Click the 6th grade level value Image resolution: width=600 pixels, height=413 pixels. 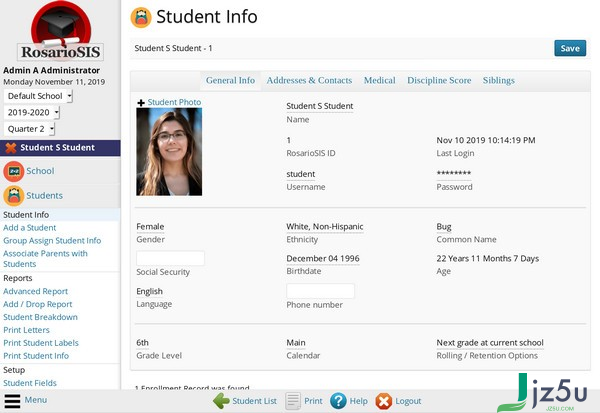[x=142, y=343]
